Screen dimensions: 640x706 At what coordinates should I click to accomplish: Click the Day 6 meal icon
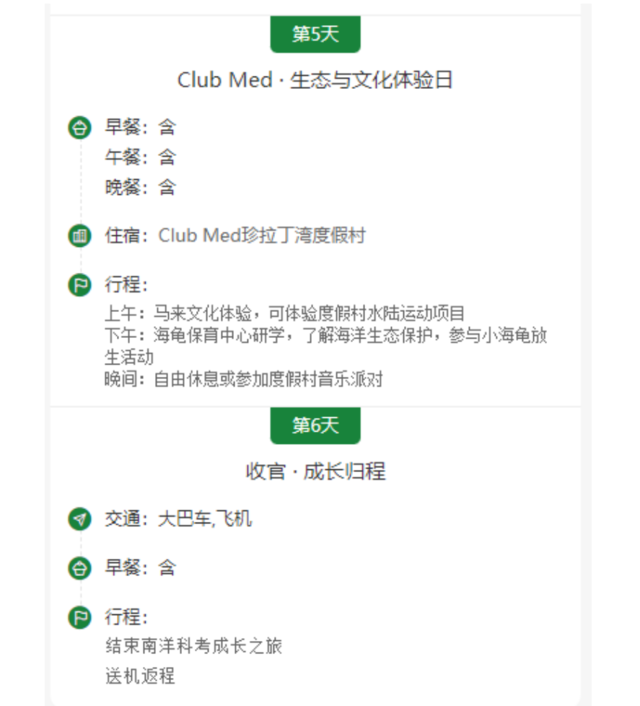pos(80,568)
